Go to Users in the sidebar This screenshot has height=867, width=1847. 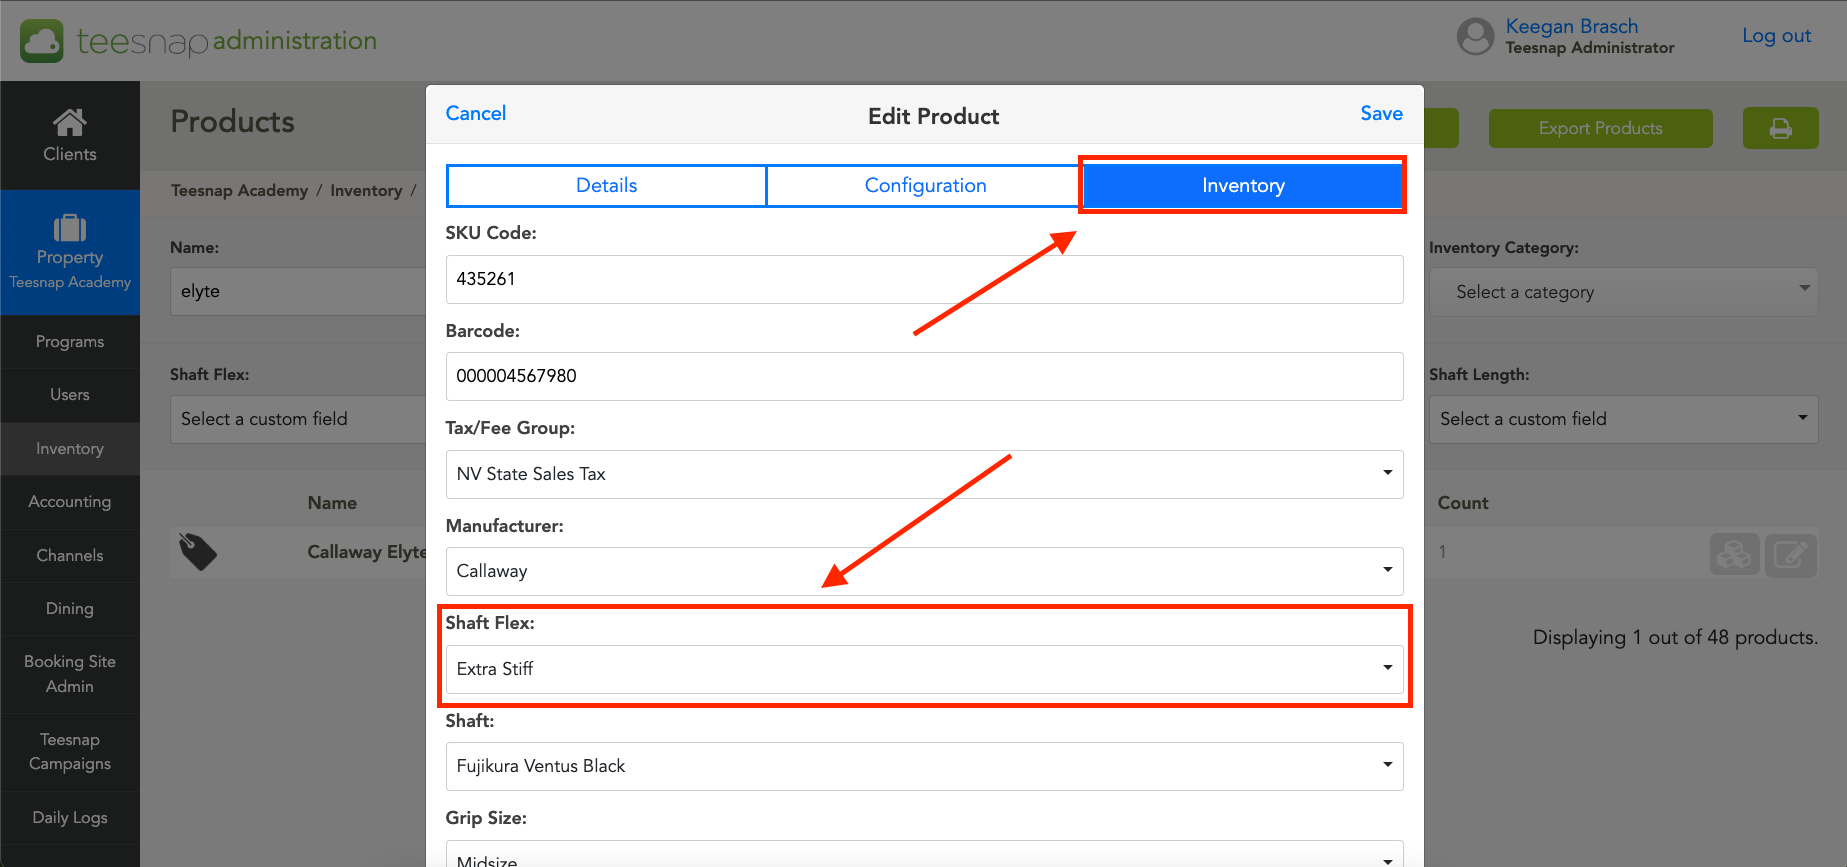pos(70,395)
